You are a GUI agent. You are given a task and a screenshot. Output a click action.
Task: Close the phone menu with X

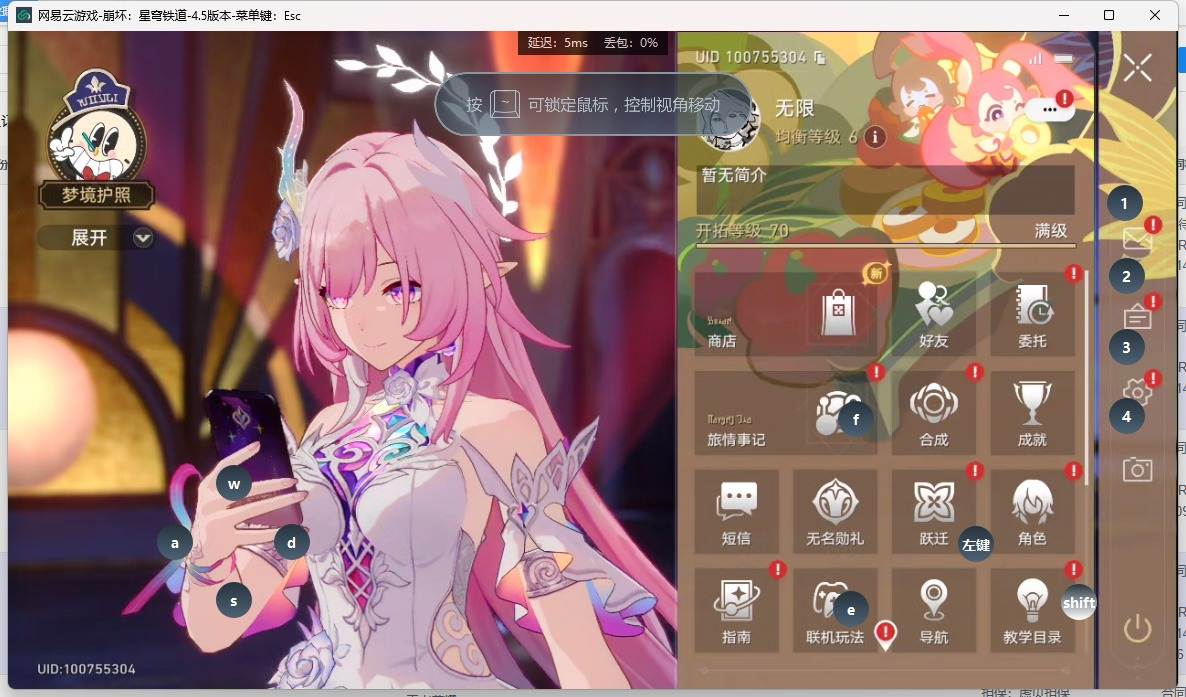point(1138,68)
